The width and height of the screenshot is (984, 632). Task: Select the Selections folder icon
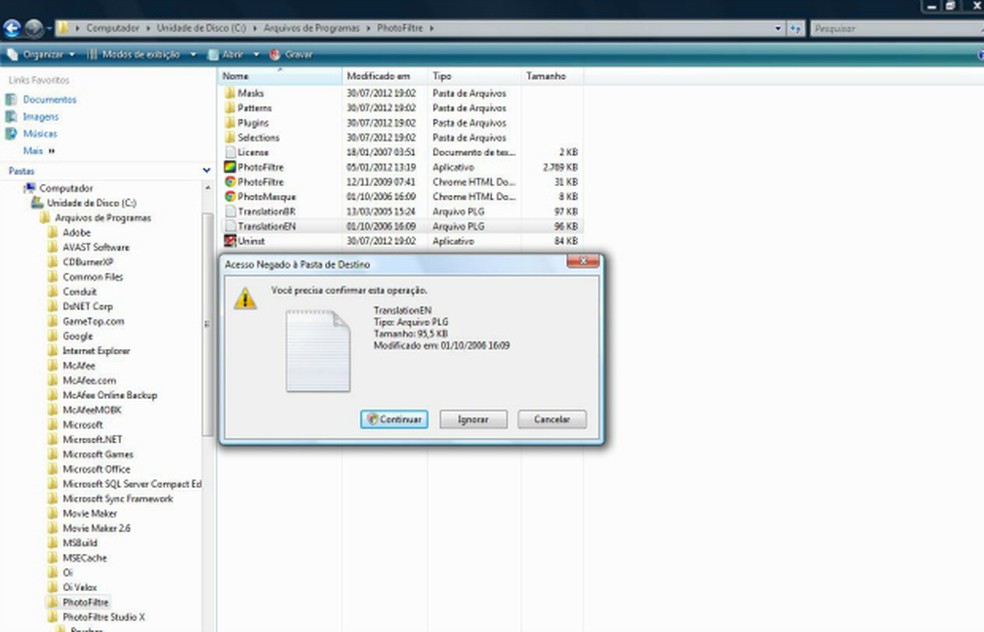click(230, 137)
